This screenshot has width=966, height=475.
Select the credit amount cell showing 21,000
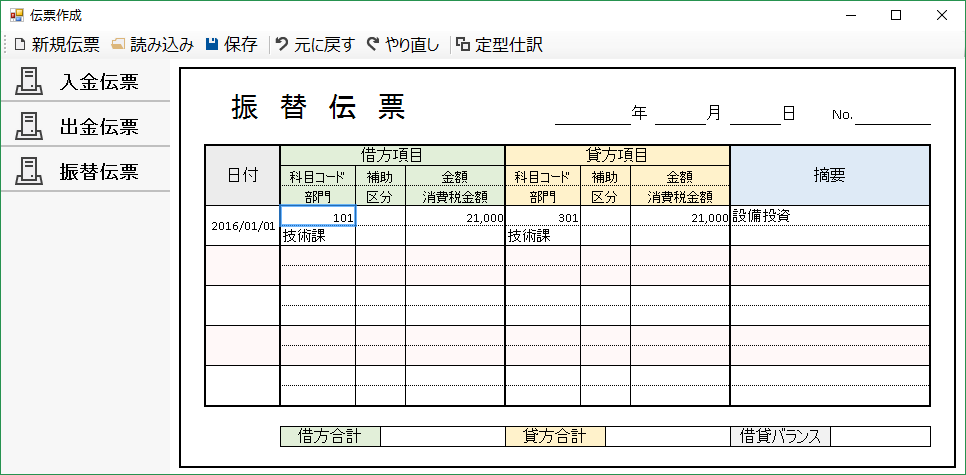point(680,216)
